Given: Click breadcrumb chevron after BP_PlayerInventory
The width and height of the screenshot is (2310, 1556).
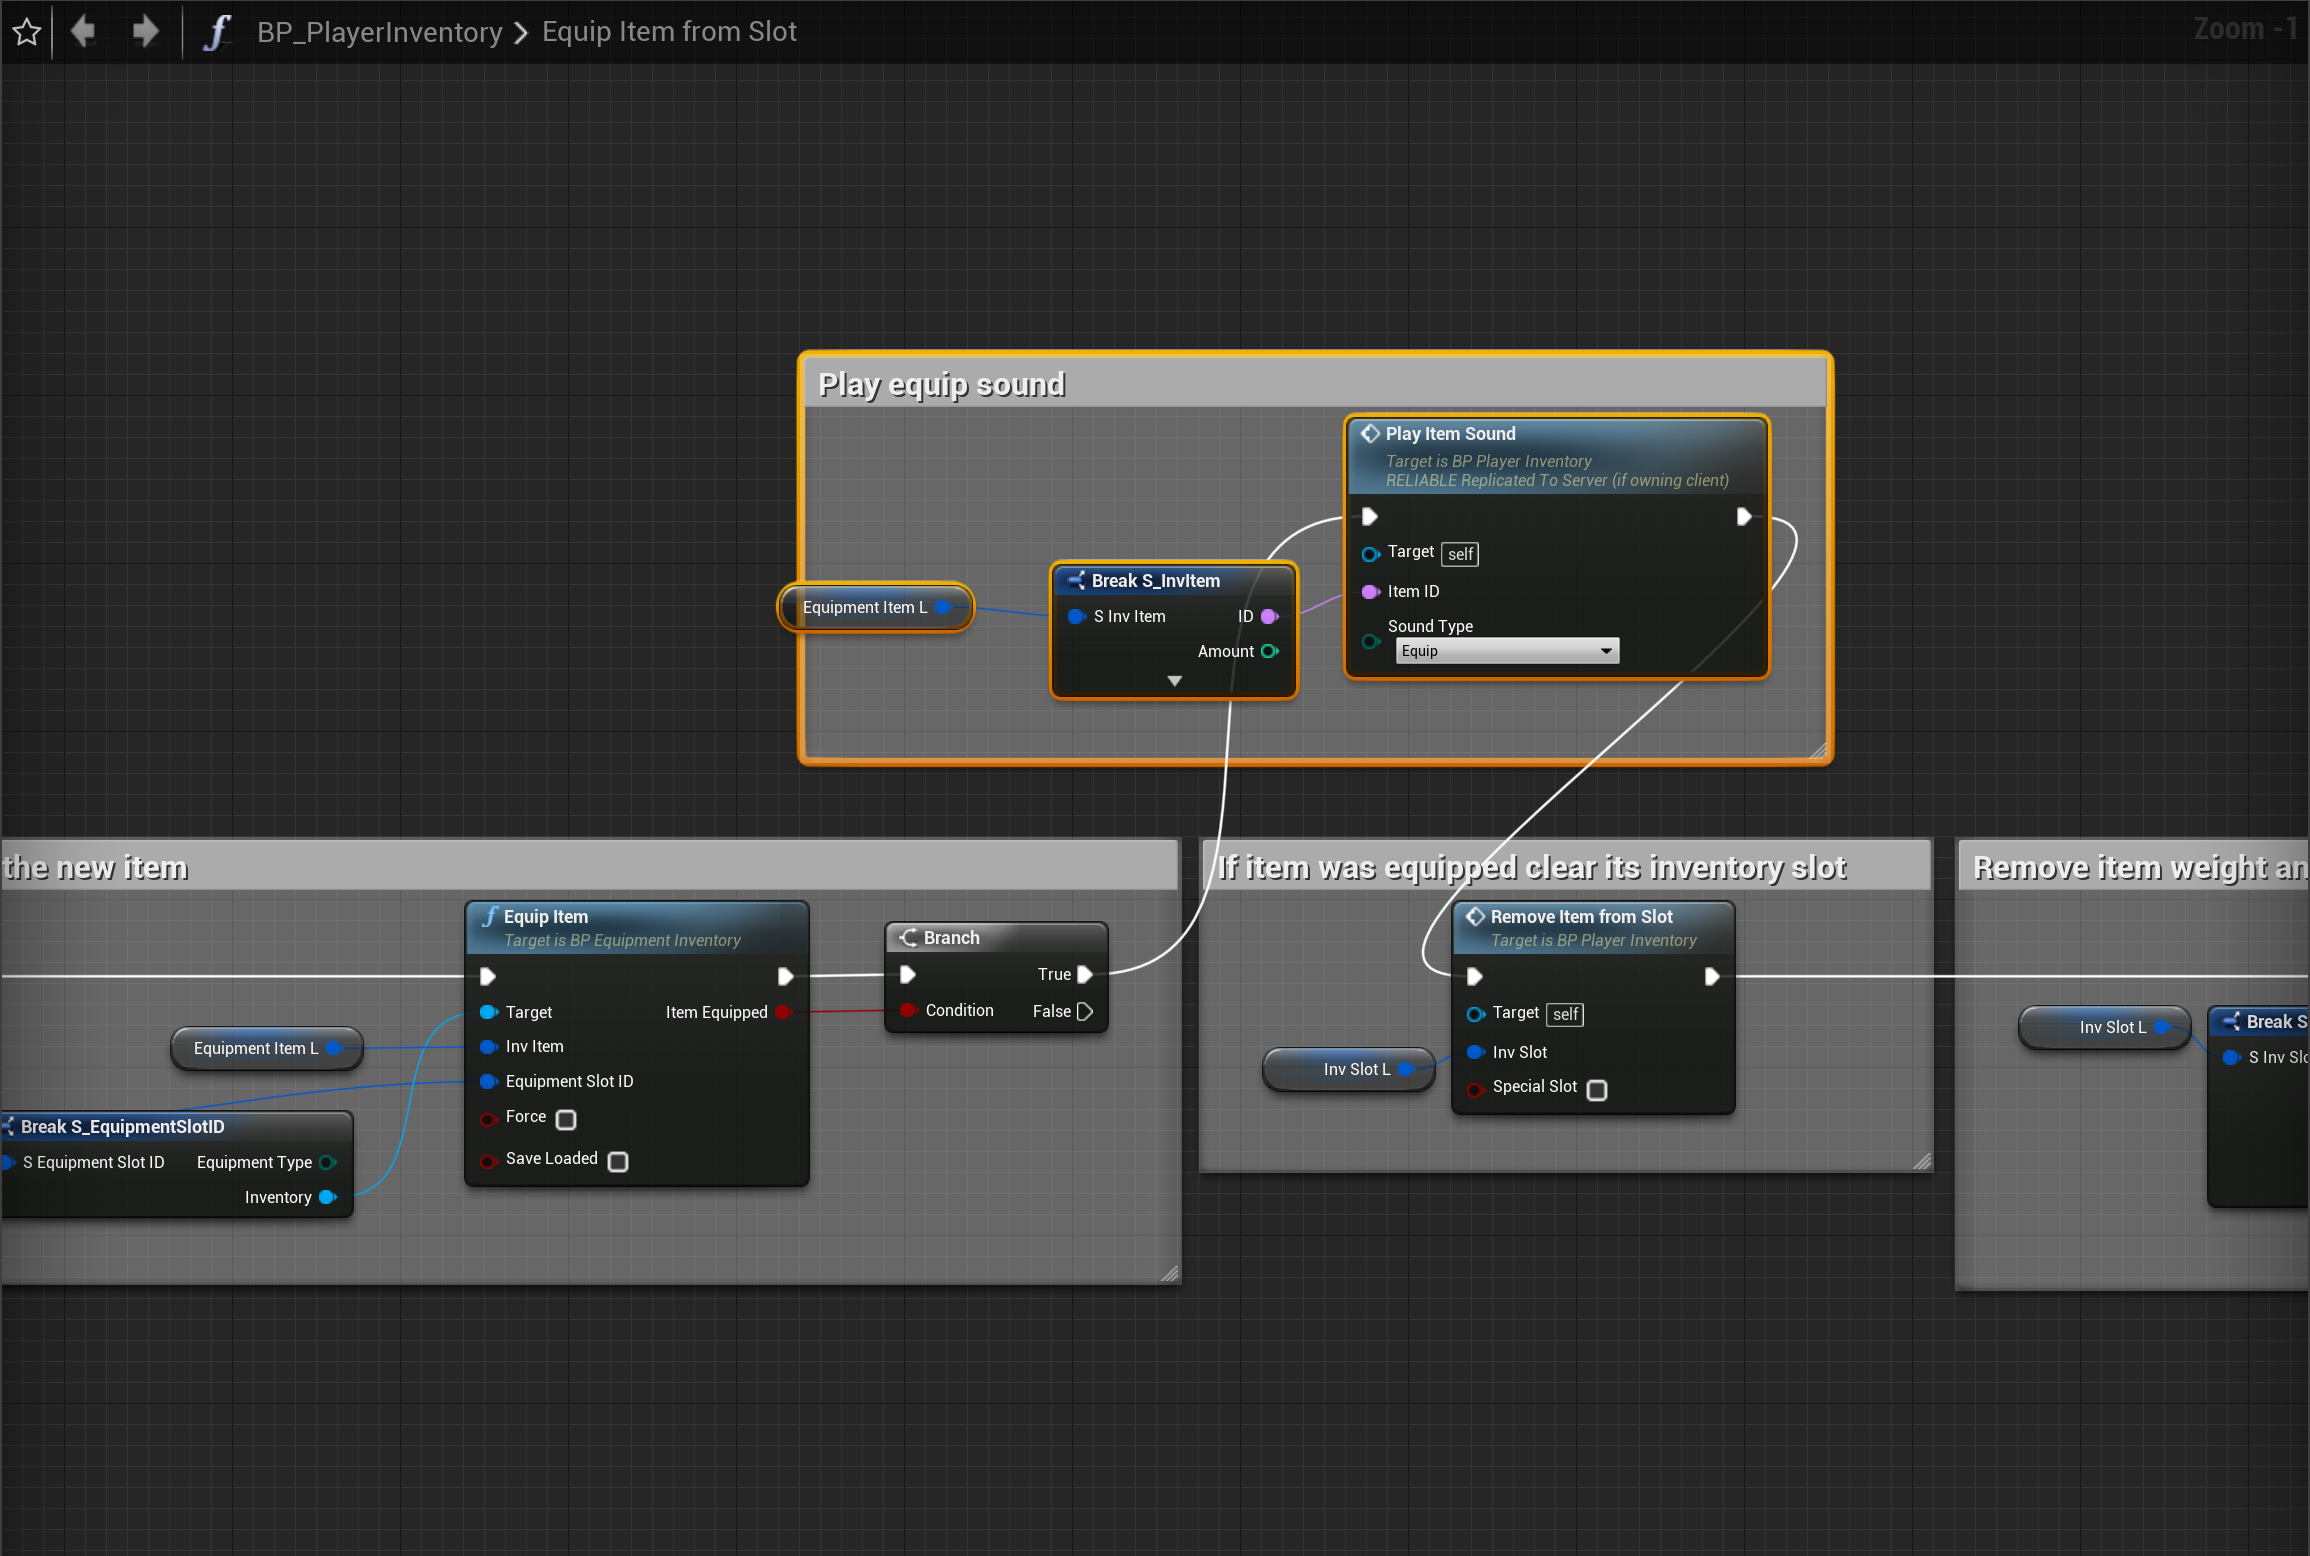Looking at the screenshot, I should tap(520, 32).
